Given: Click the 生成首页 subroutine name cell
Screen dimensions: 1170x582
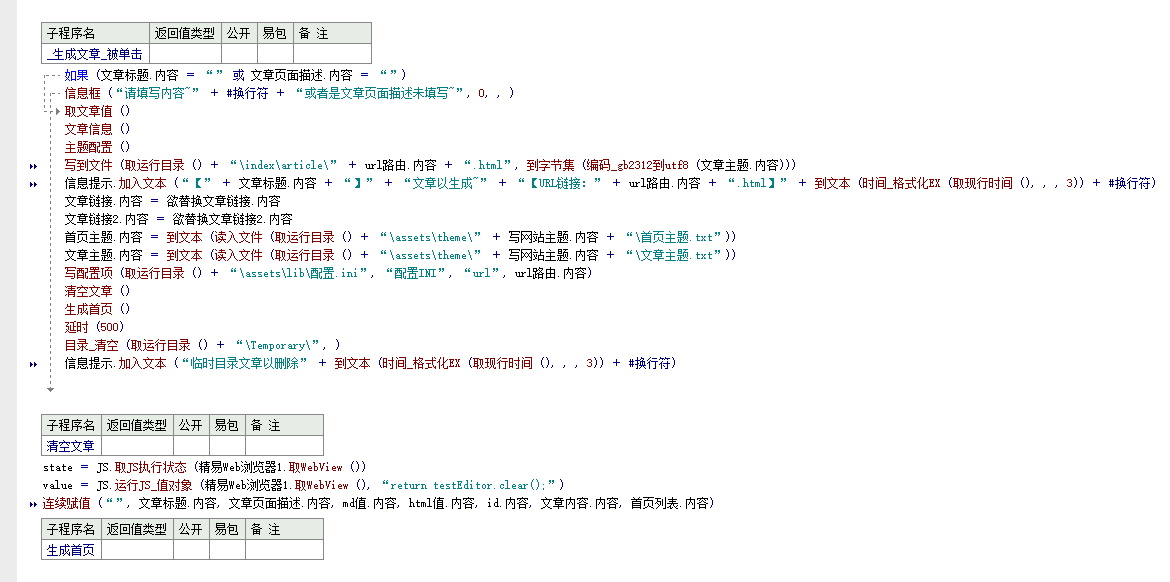Looking at the screenshot, I should point(70,550).
